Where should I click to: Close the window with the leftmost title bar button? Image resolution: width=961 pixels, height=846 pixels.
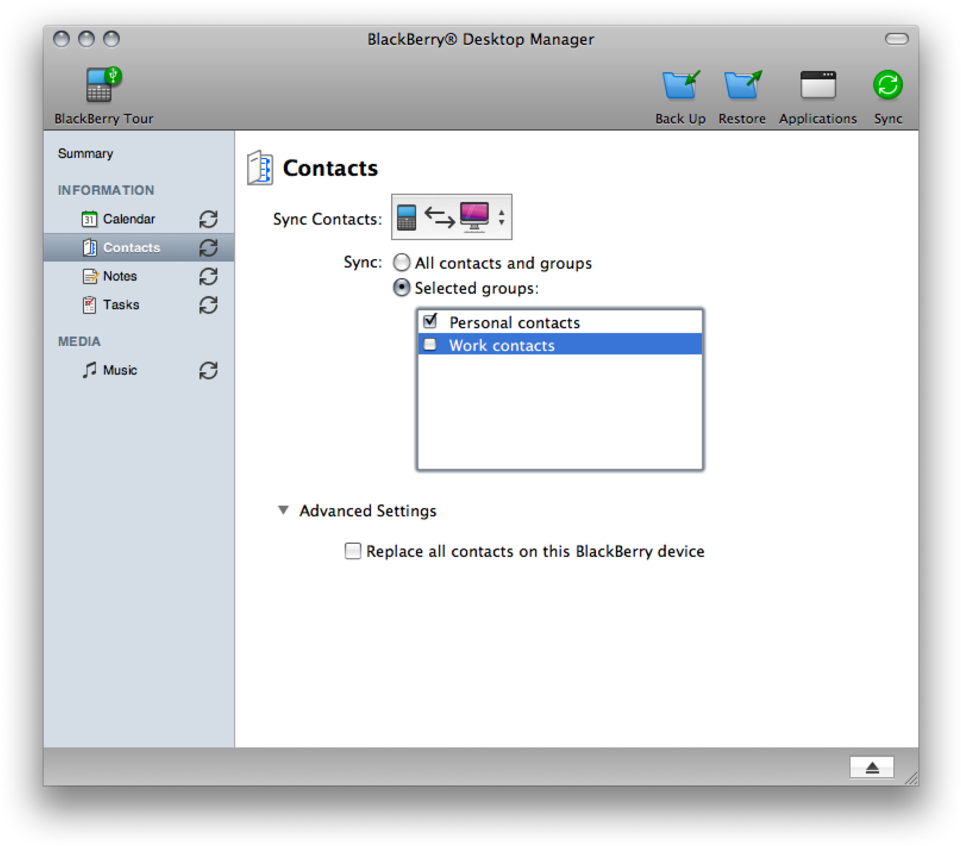pos(61,39)
